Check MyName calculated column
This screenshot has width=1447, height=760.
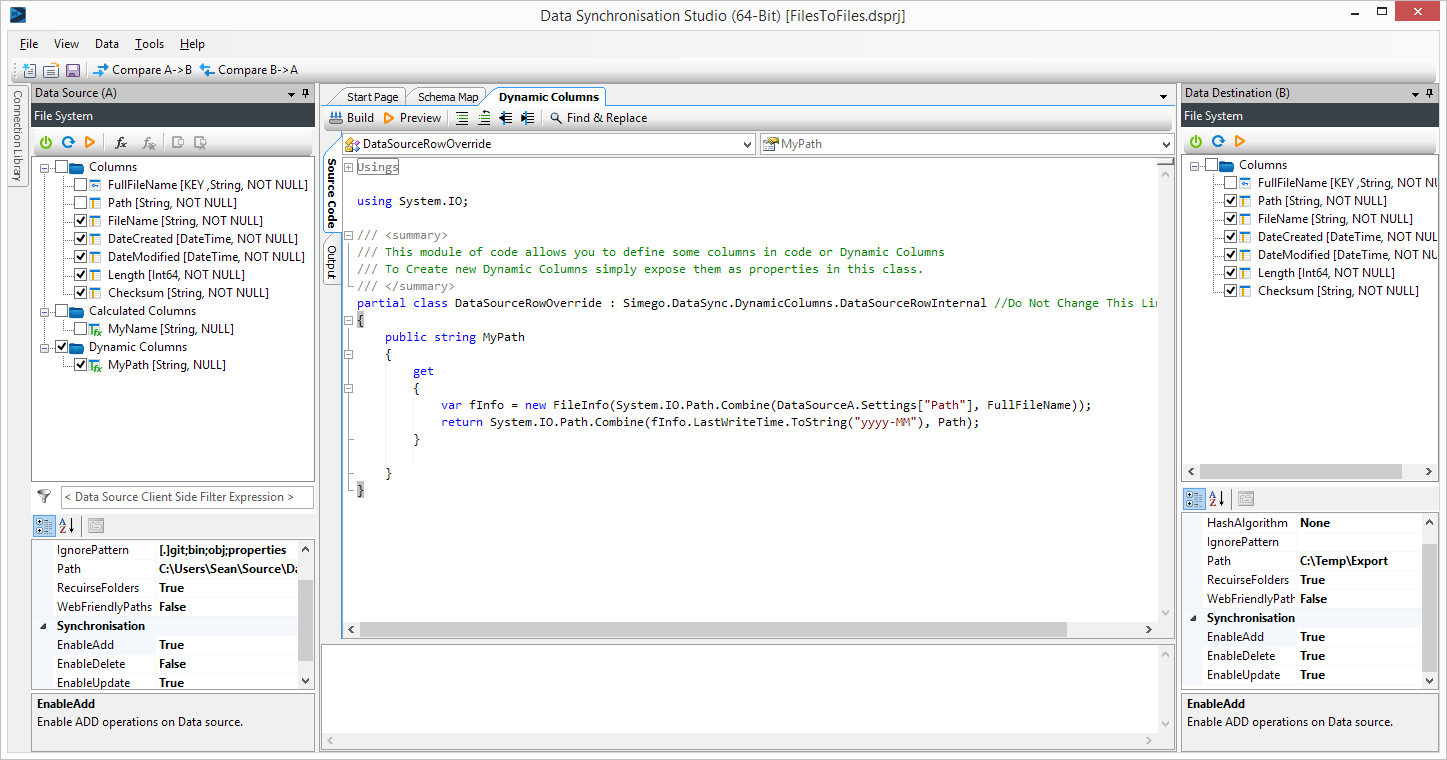[81, 329]
